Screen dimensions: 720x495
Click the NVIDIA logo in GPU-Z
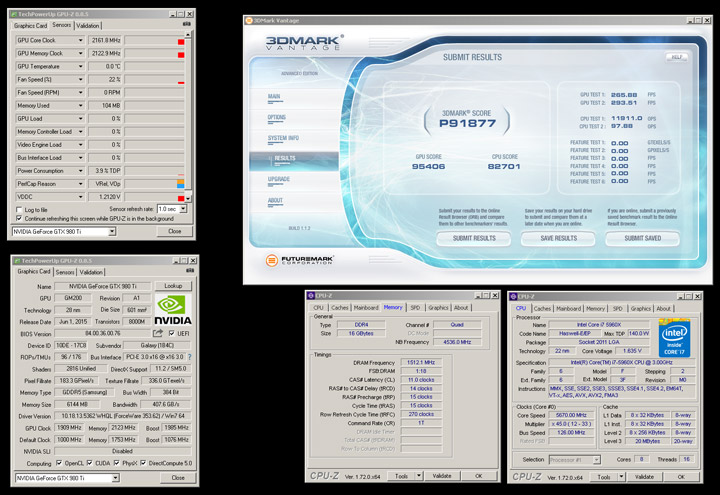click(173, 310)
